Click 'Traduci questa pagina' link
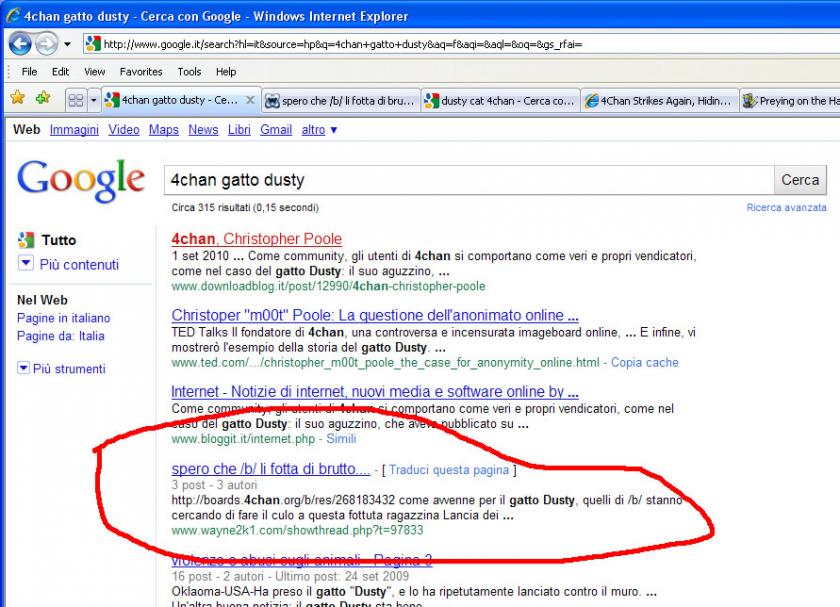This screenshot has width=840, height=607. (x=449, y=470)
